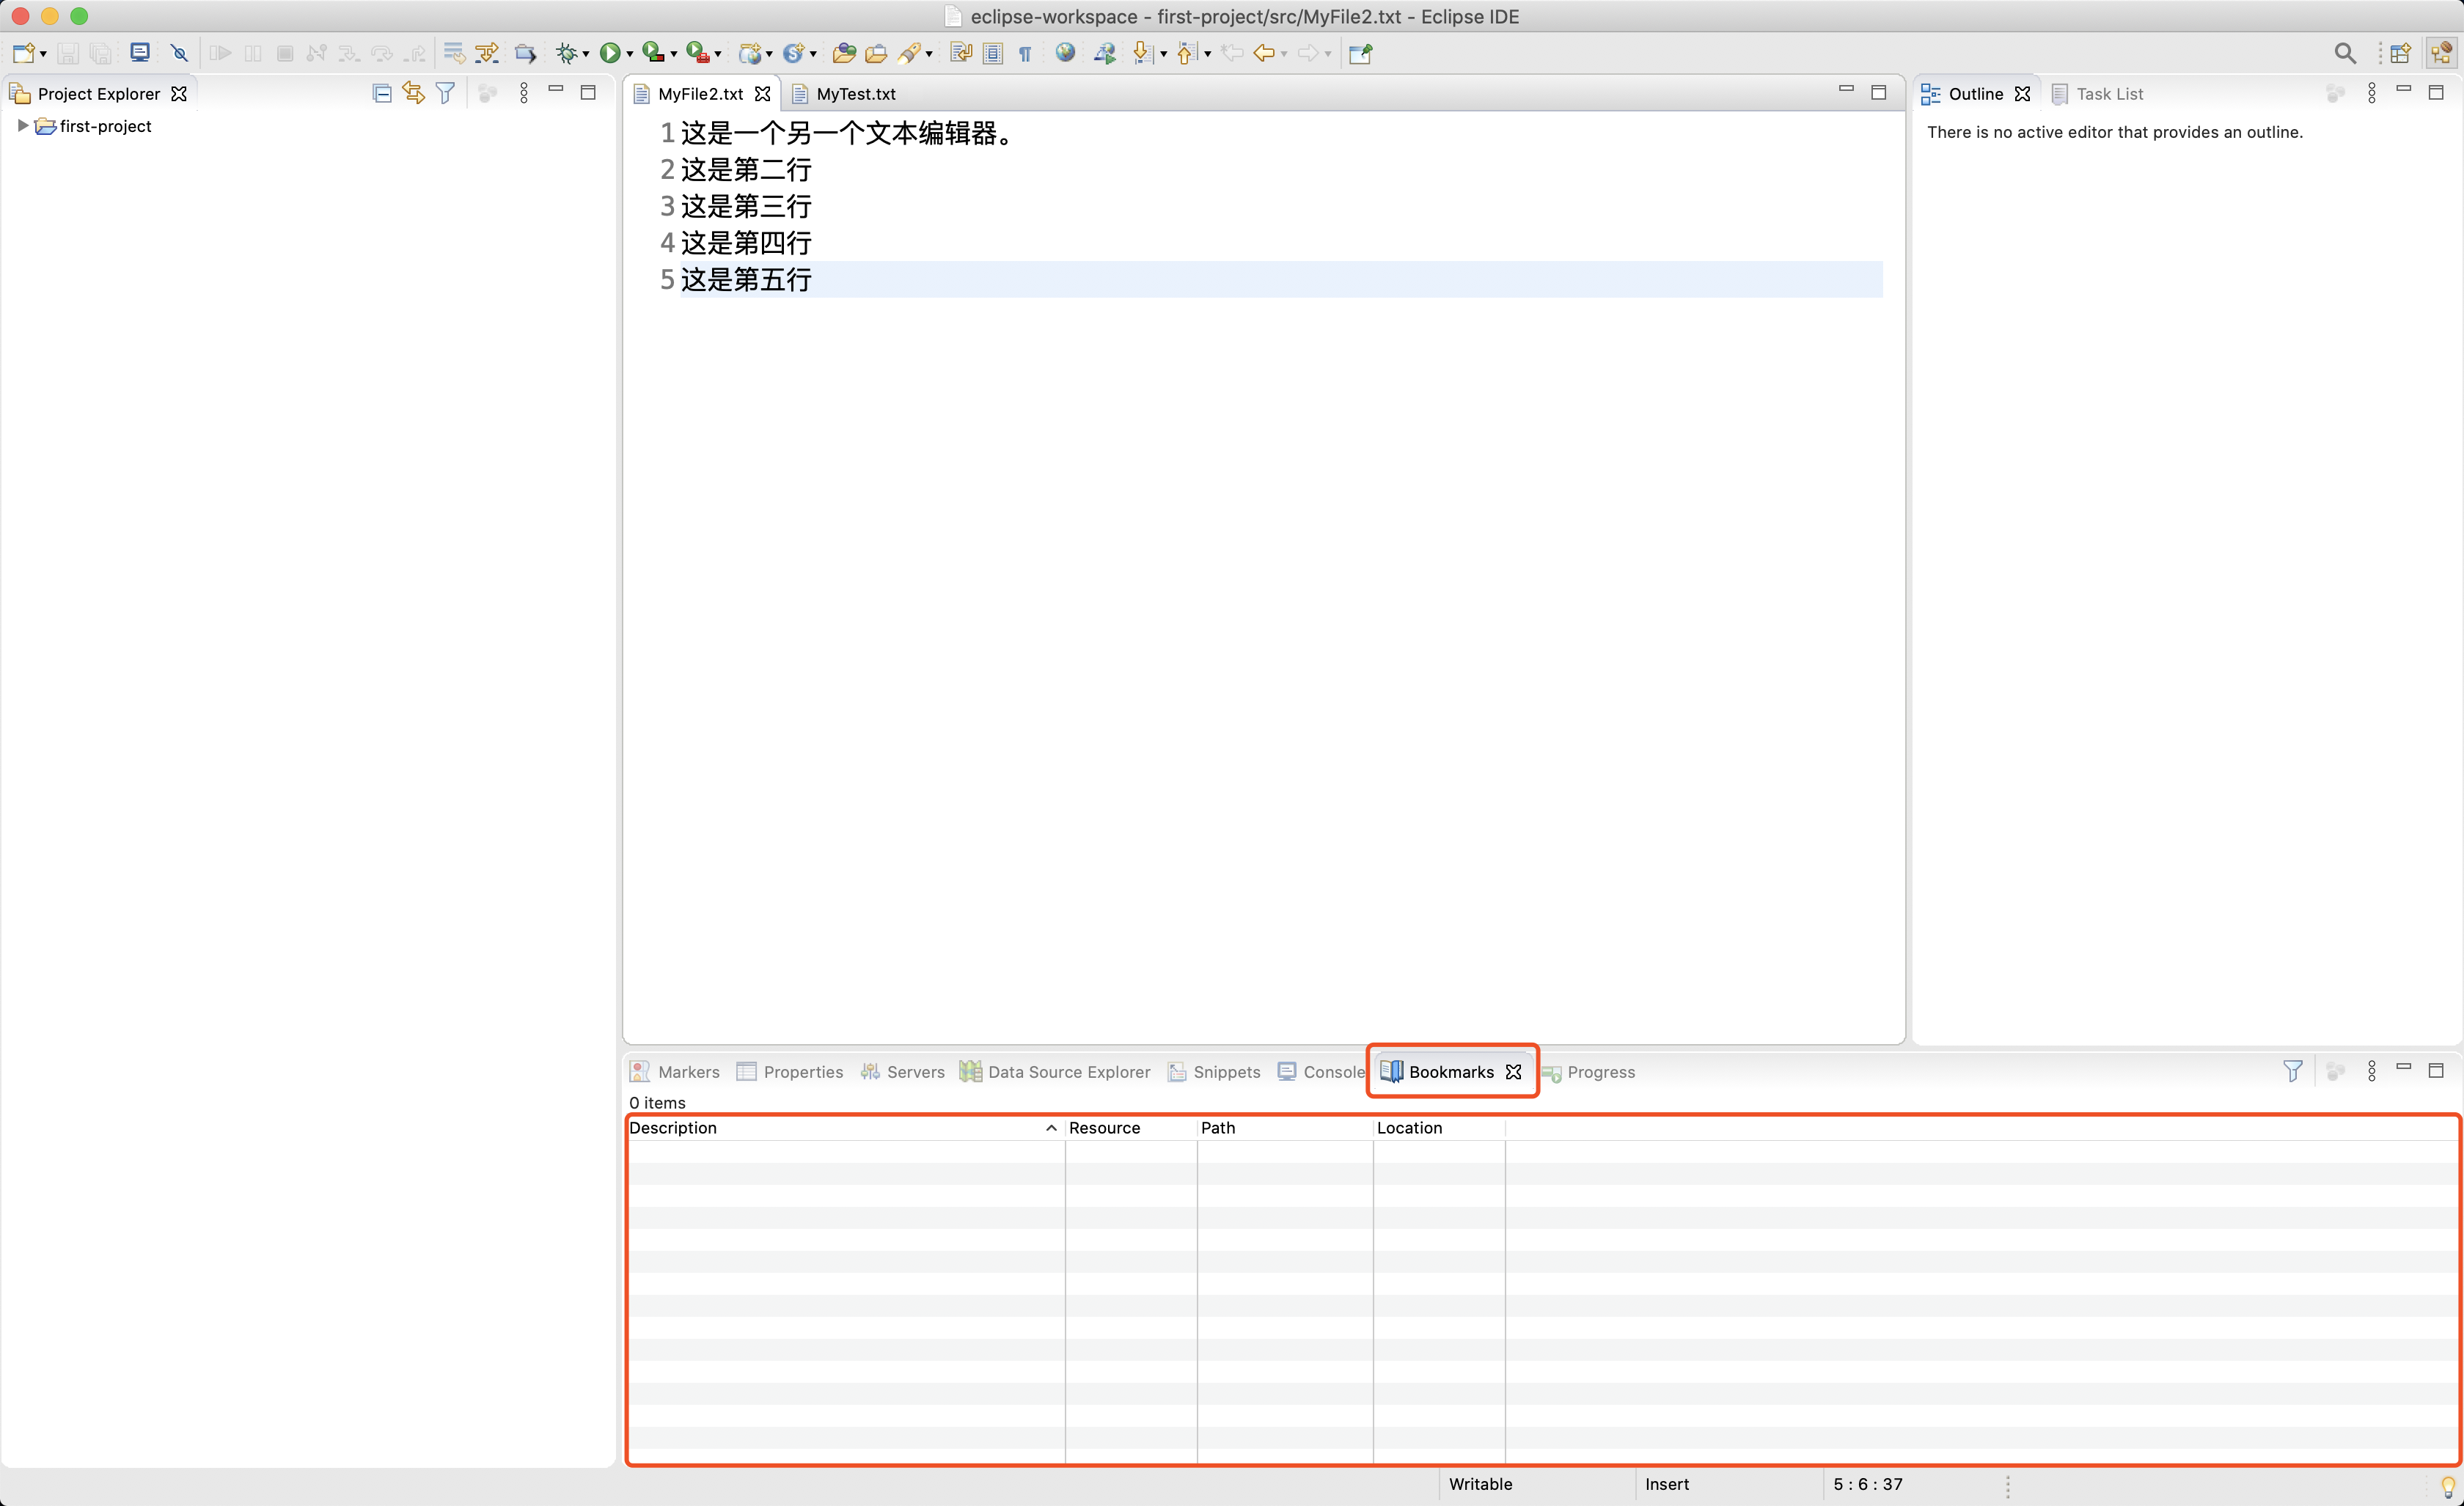Screen dimensions: 2464x1506
Task: Open the Next Annotation dropdown arrow
Action: [x=1163, y=54]
